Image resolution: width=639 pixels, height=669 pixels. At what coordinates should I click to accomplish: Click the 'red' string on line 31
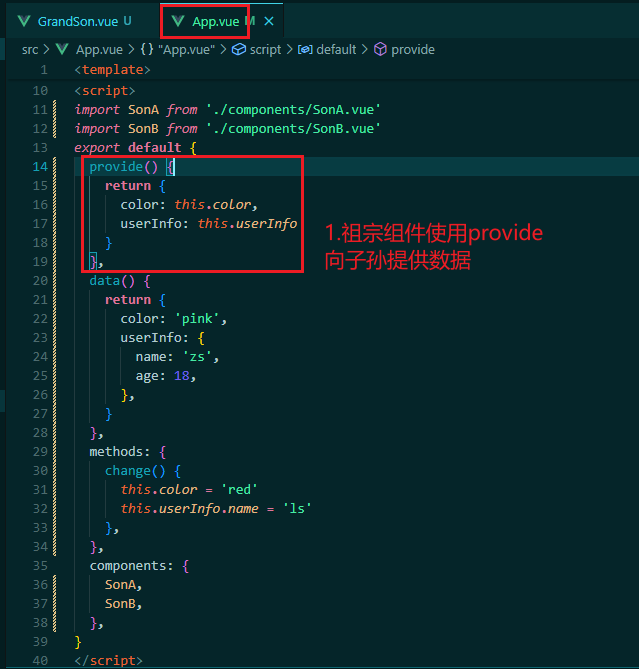240,490
